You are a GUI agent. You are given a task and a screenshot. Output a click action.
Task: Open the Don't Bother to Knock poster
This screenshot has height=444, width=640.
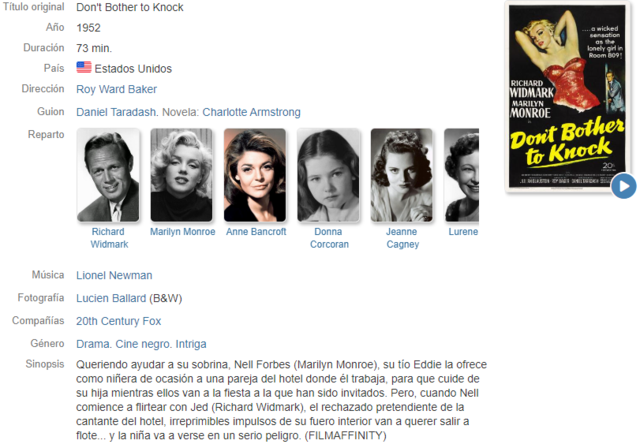(567, 96)
